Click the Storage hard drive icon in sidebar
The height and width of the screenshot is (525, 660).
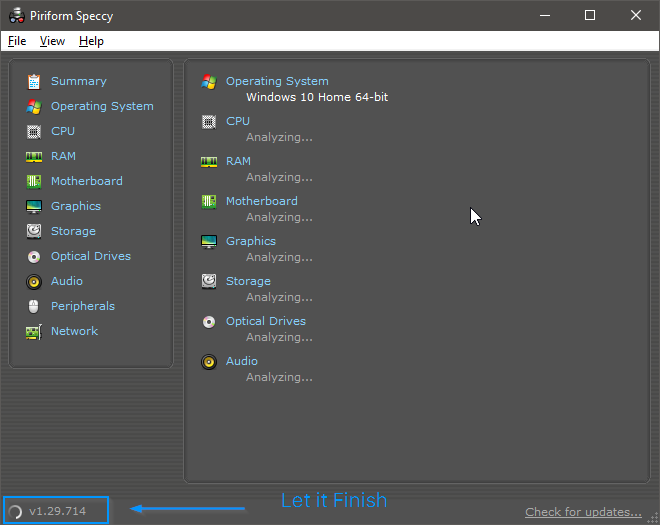click(34, 231)
